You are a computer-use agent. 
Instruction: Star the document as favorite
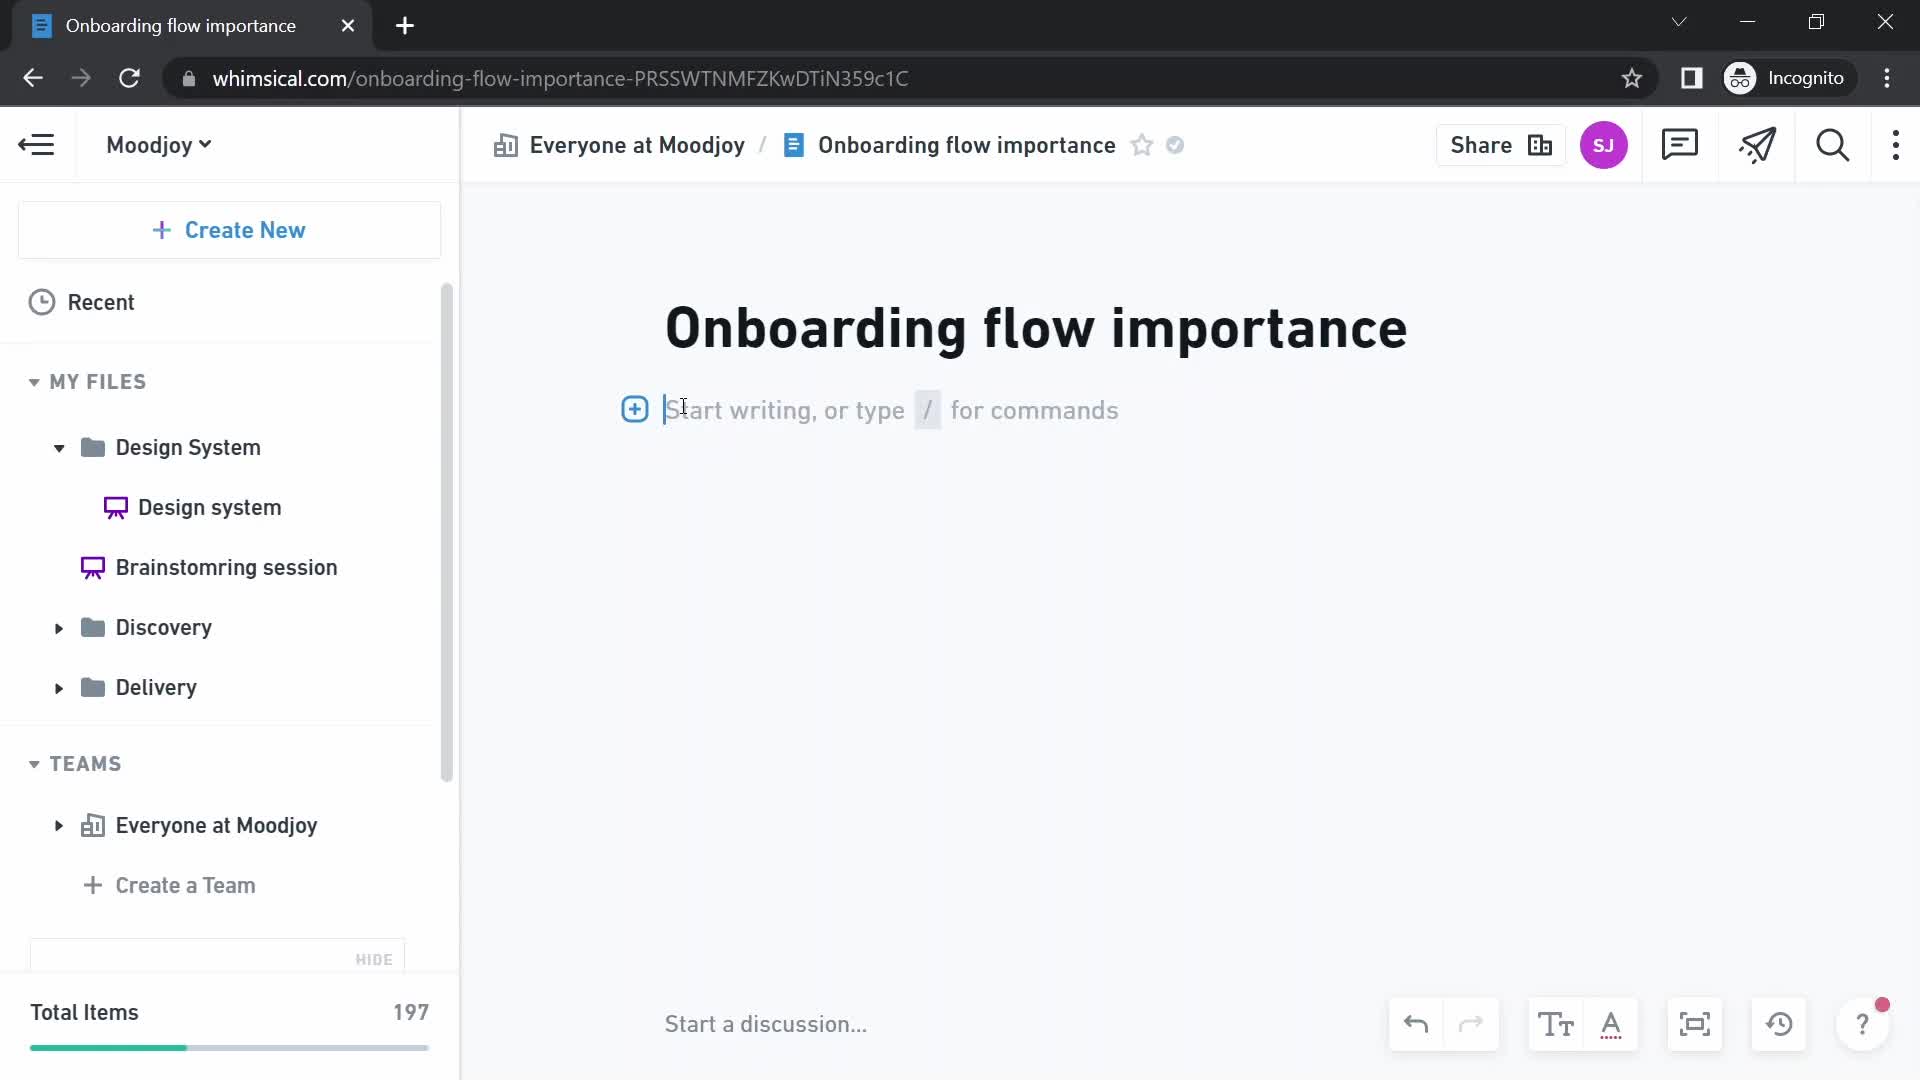point(1142,146)
